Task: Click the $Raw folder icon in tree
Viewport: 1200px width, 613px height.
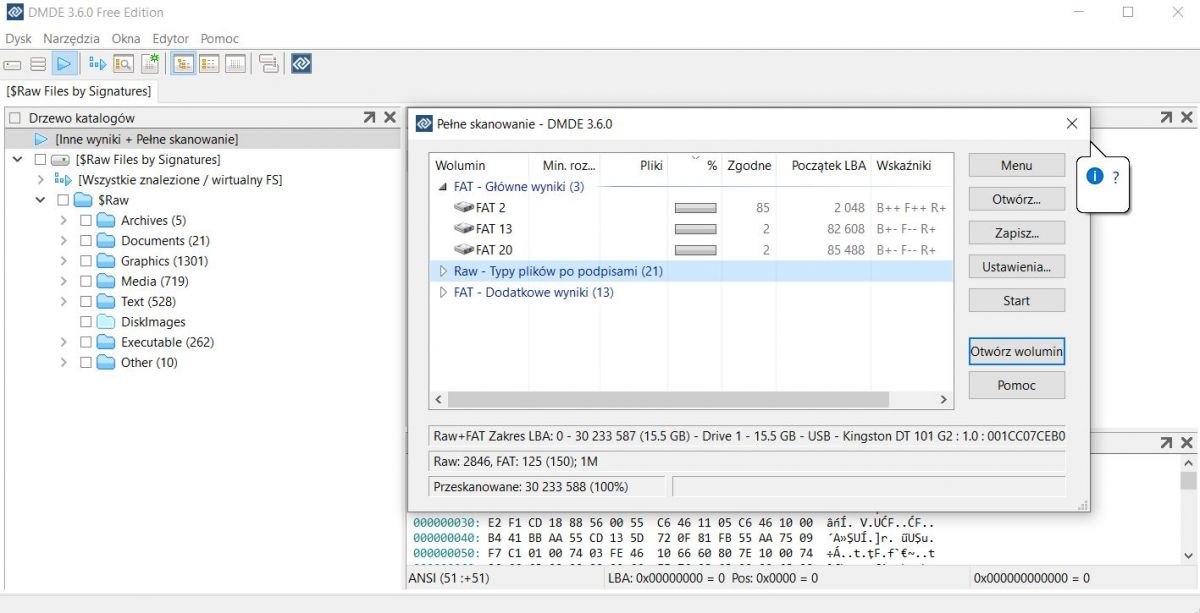Action: pos(83,200)
